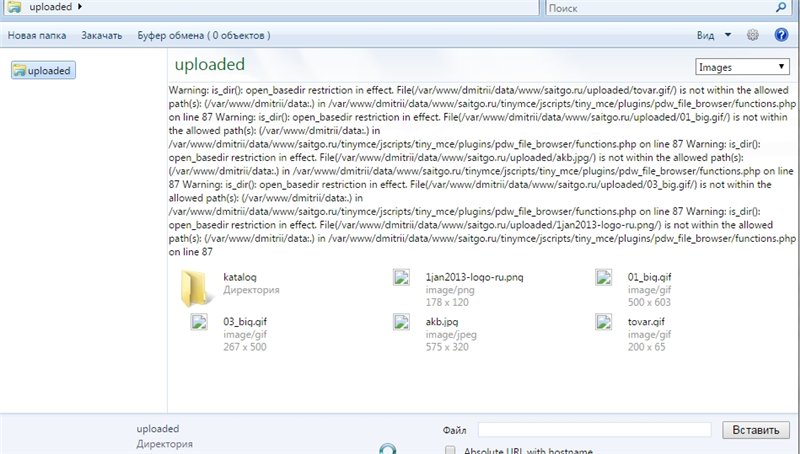
Task: Click the folder icon in the address bar
Action: (14, 7)
